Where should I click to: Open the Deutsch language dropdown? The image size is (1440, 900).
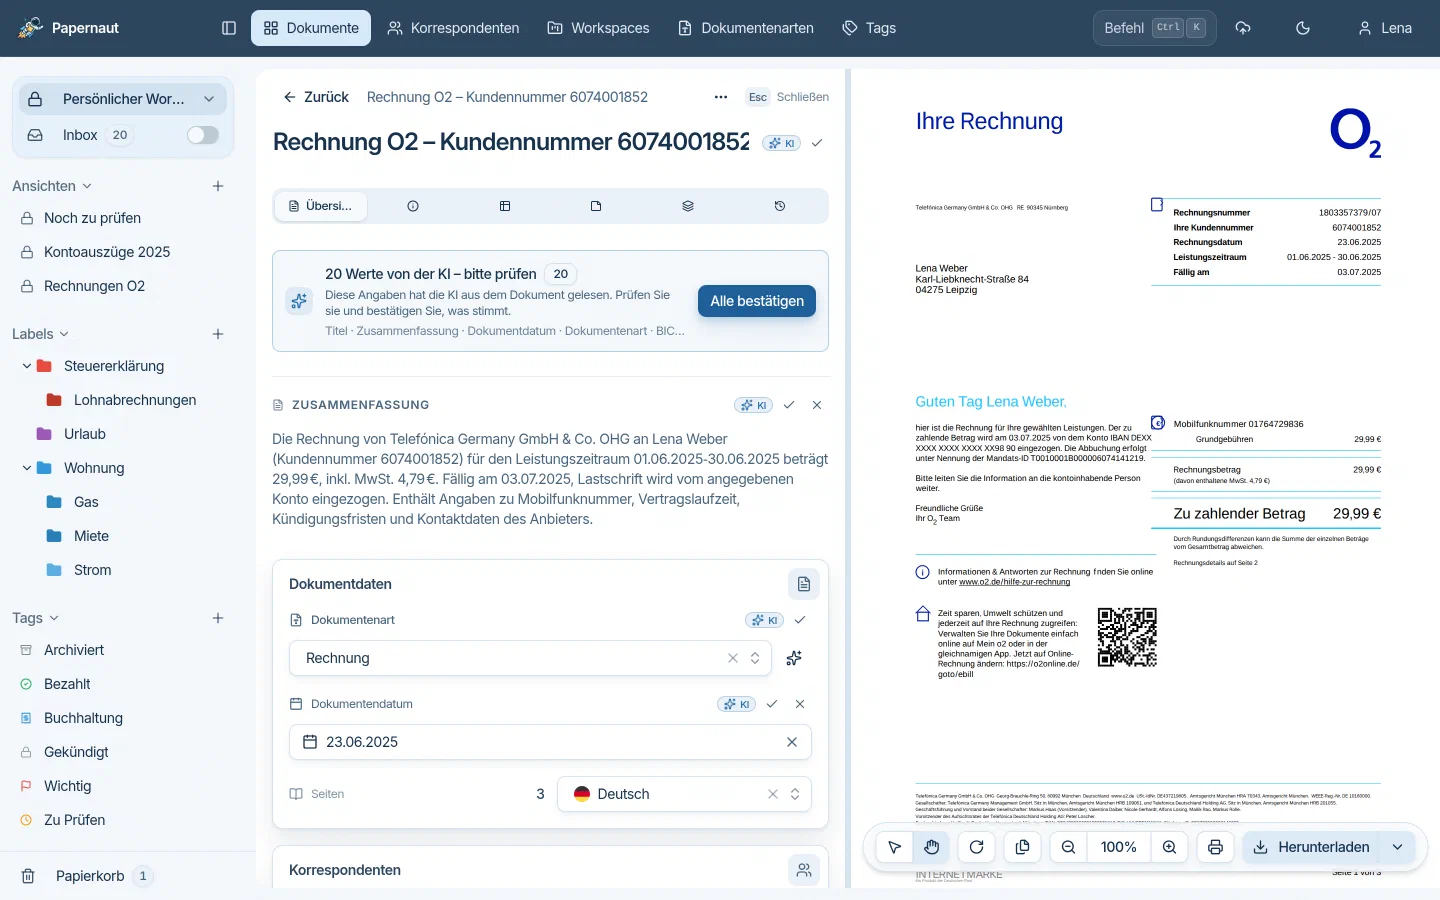click(684, 794)
